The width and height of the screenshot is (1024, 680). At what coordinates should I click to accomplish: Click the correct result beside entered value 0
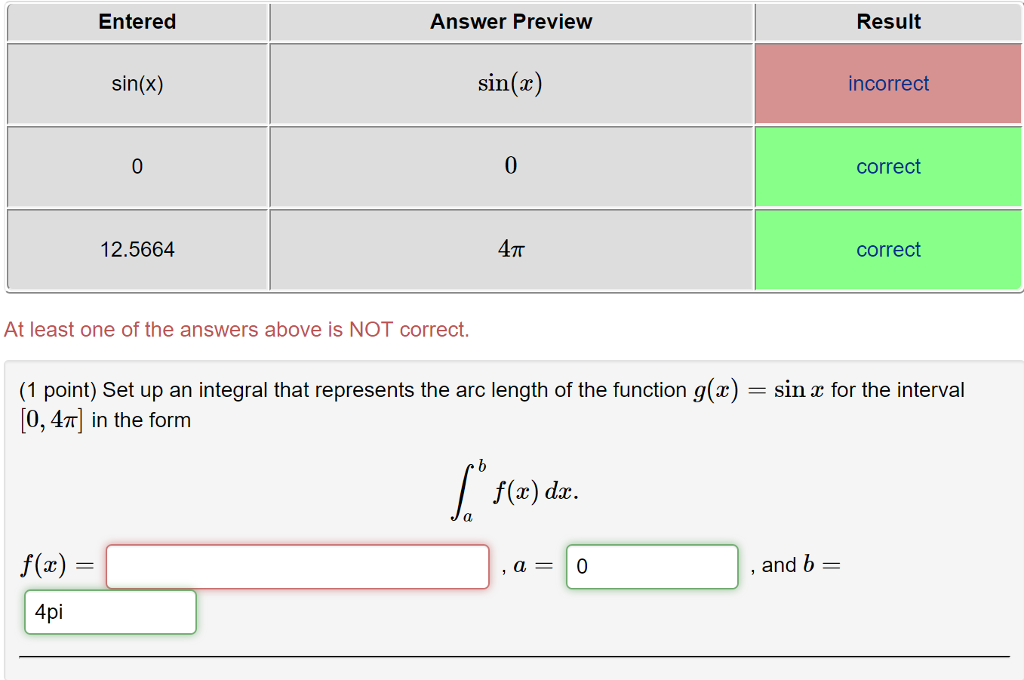888,166
